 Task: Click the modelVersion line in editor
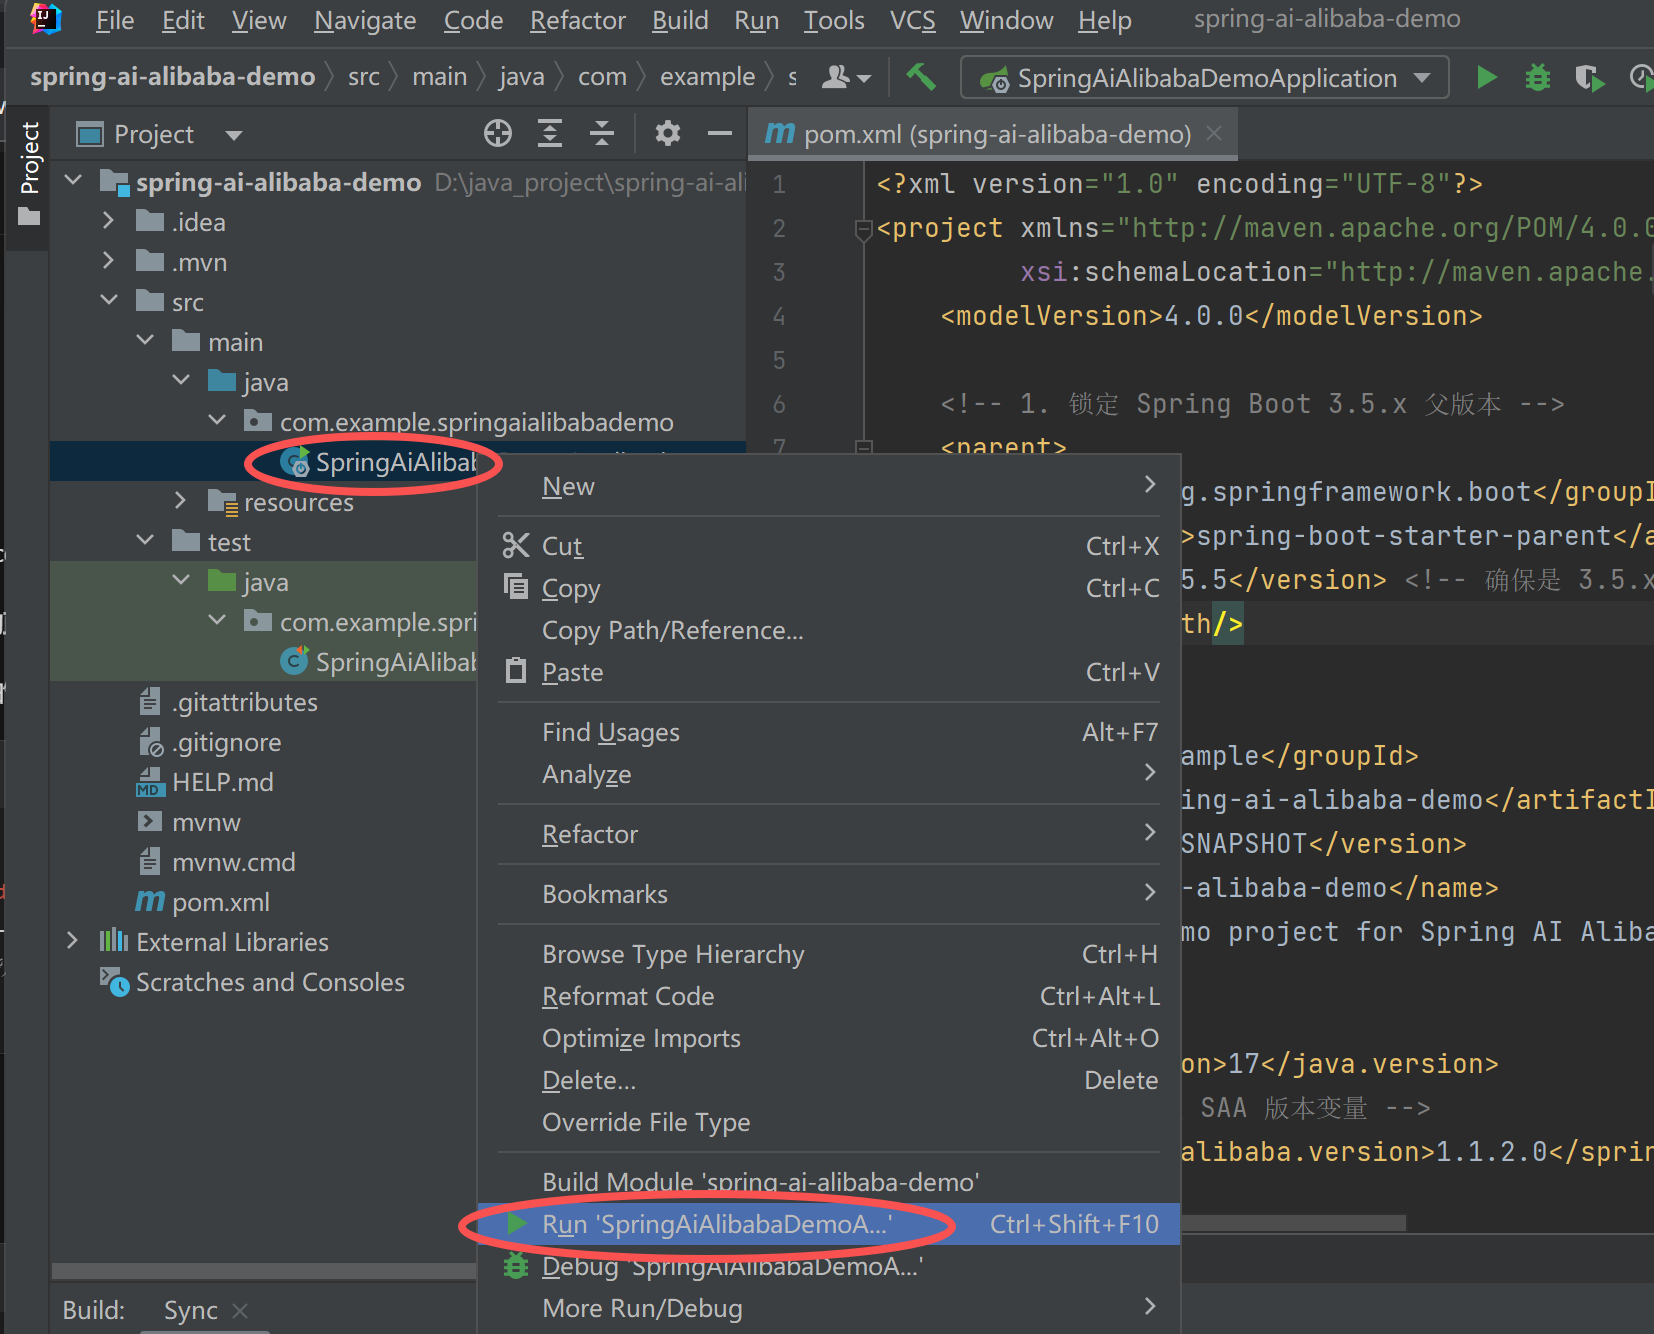pyautogui.click(x=1211, y=316)
